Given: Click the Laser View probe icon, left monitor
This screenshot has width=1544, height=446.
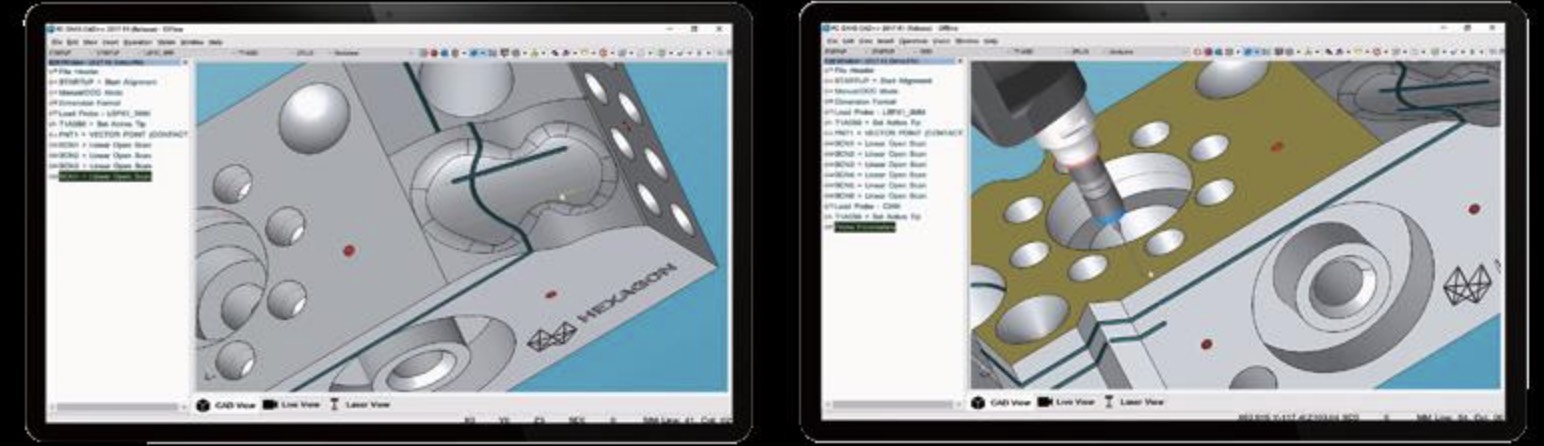Looking at the screenshot, I should (335, 405).
